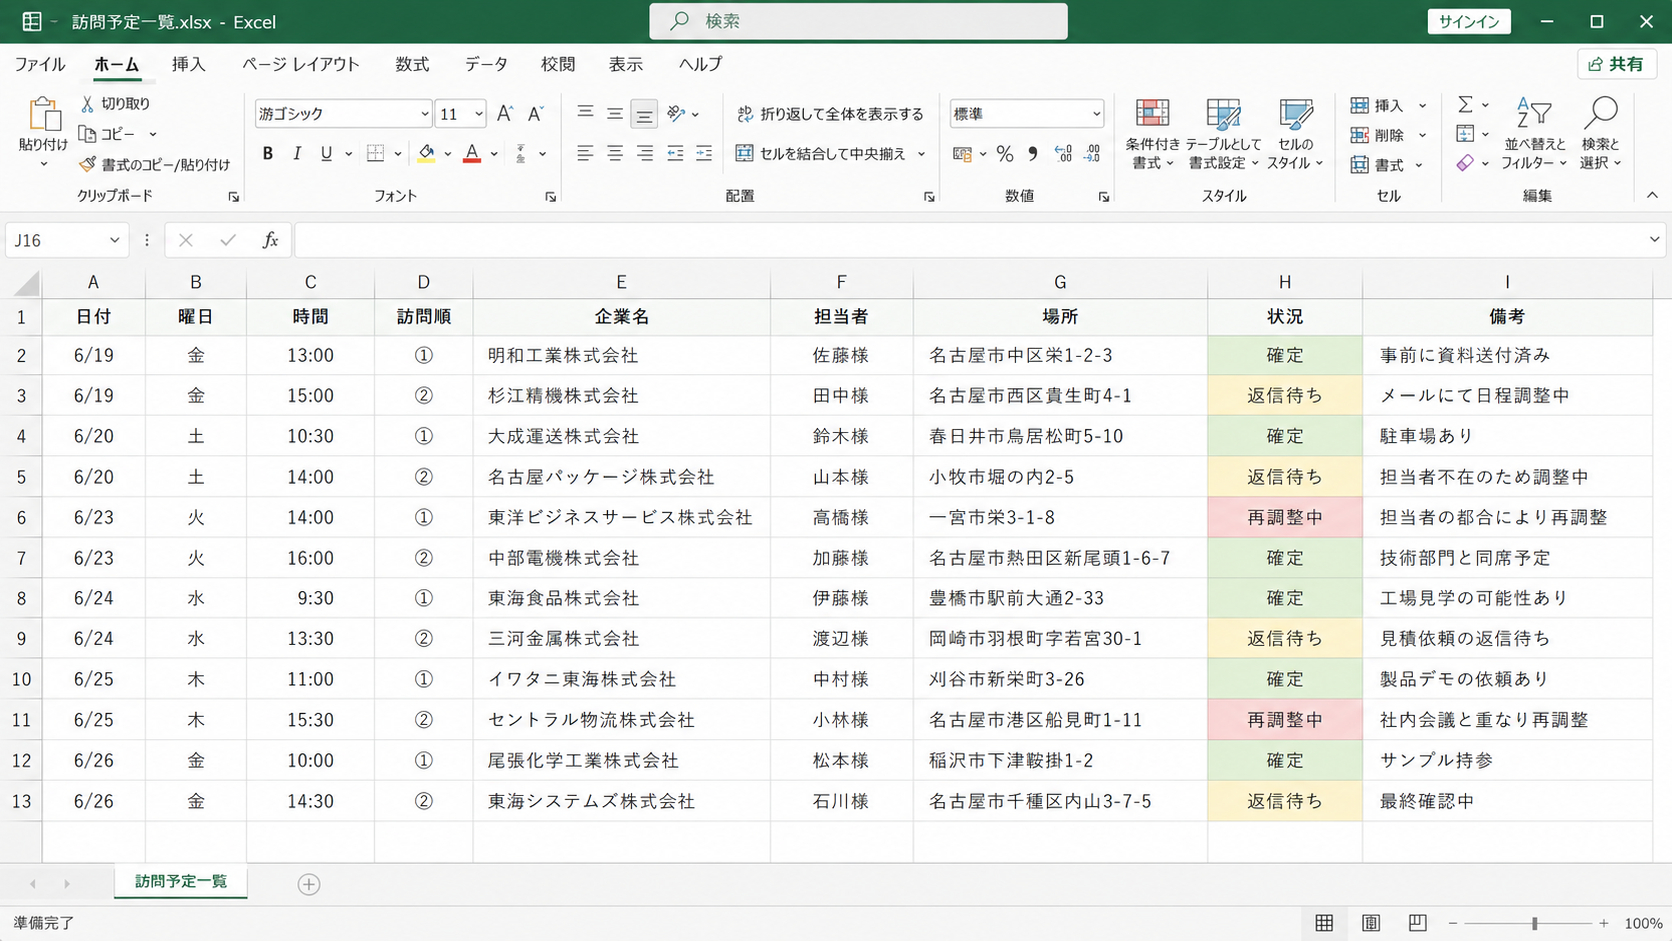Open the font name dropdown 游ゴシック
Image resolution: width=1672 pixels, height=941 pixels.
pos(424,114)
